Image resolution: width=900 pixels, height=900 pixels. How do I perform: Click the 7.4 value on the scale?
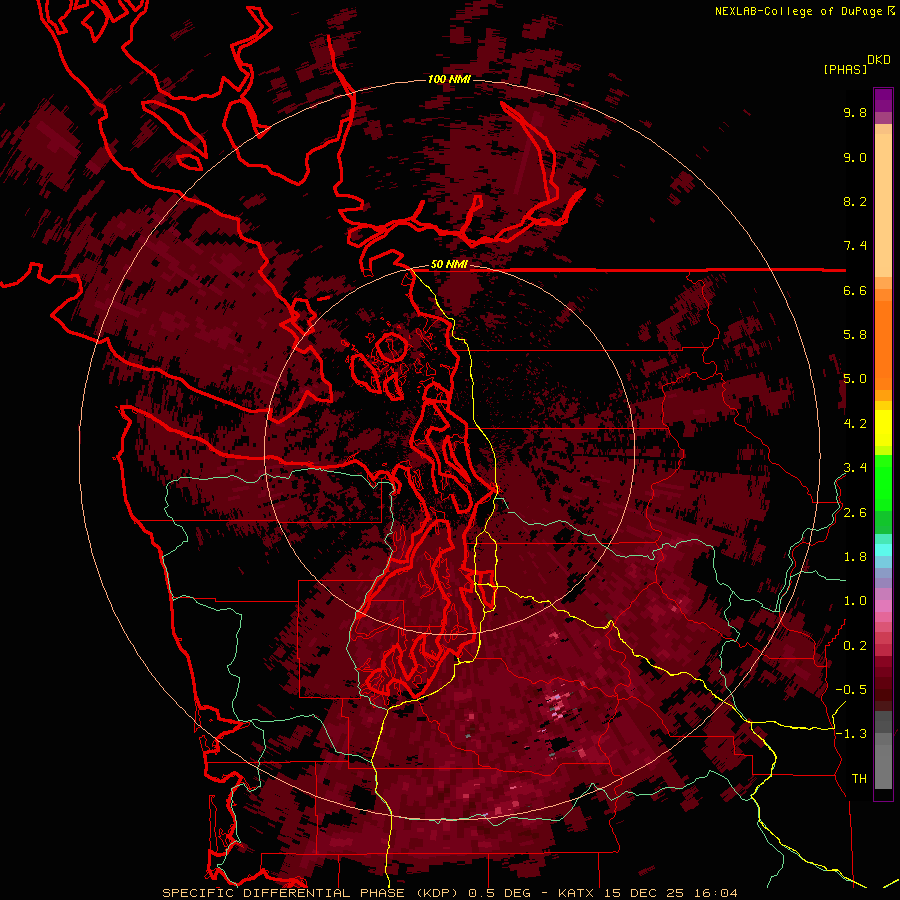tap(855, 246)
